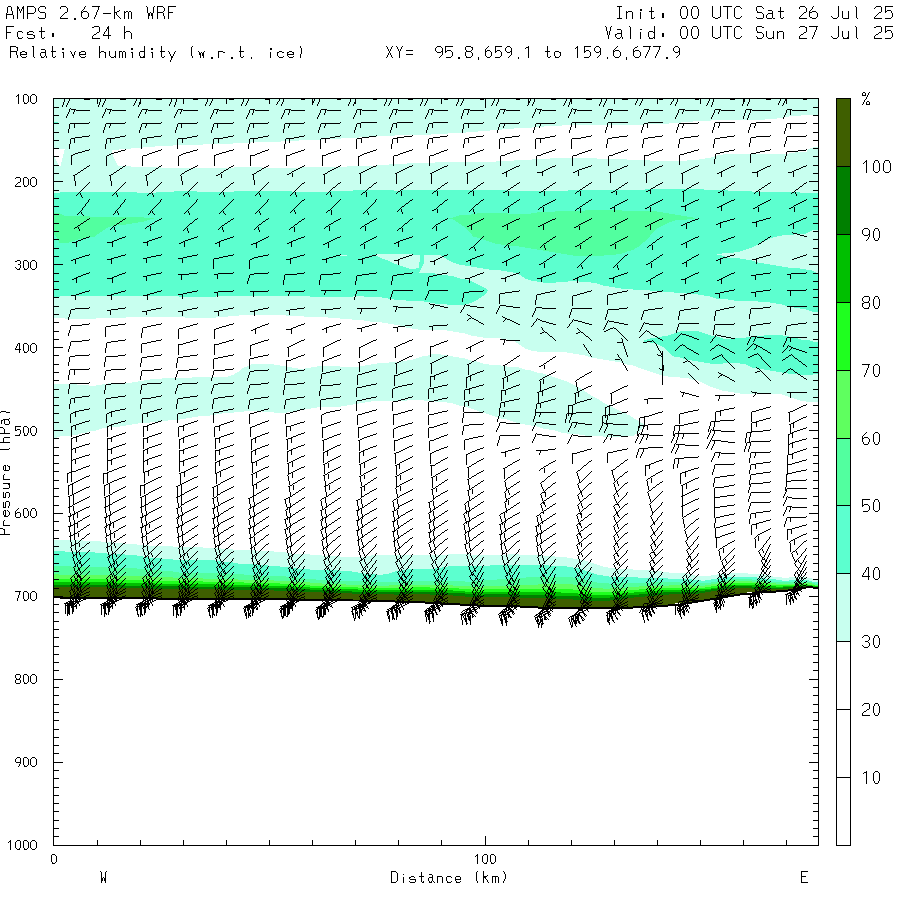Click the 'Init: 00 UTC Sat 26 Jul 25' text

(754, 13)
